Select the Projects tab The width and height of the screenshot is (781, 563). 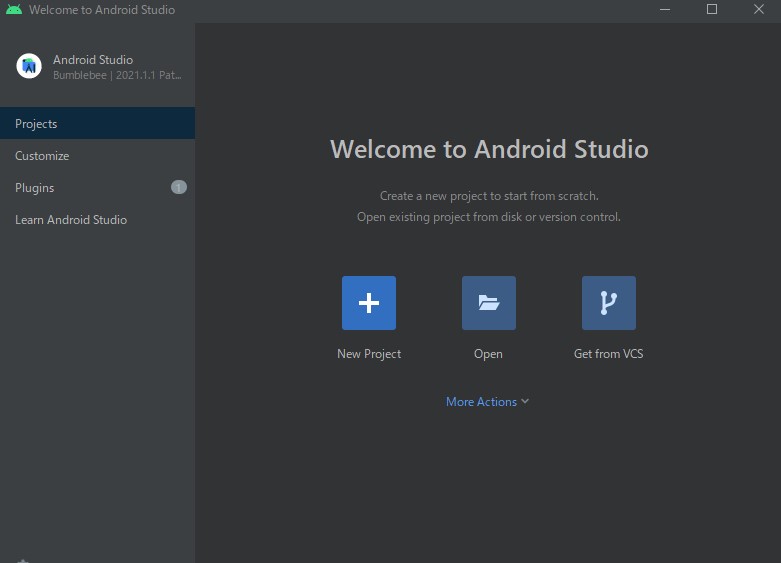98,123
